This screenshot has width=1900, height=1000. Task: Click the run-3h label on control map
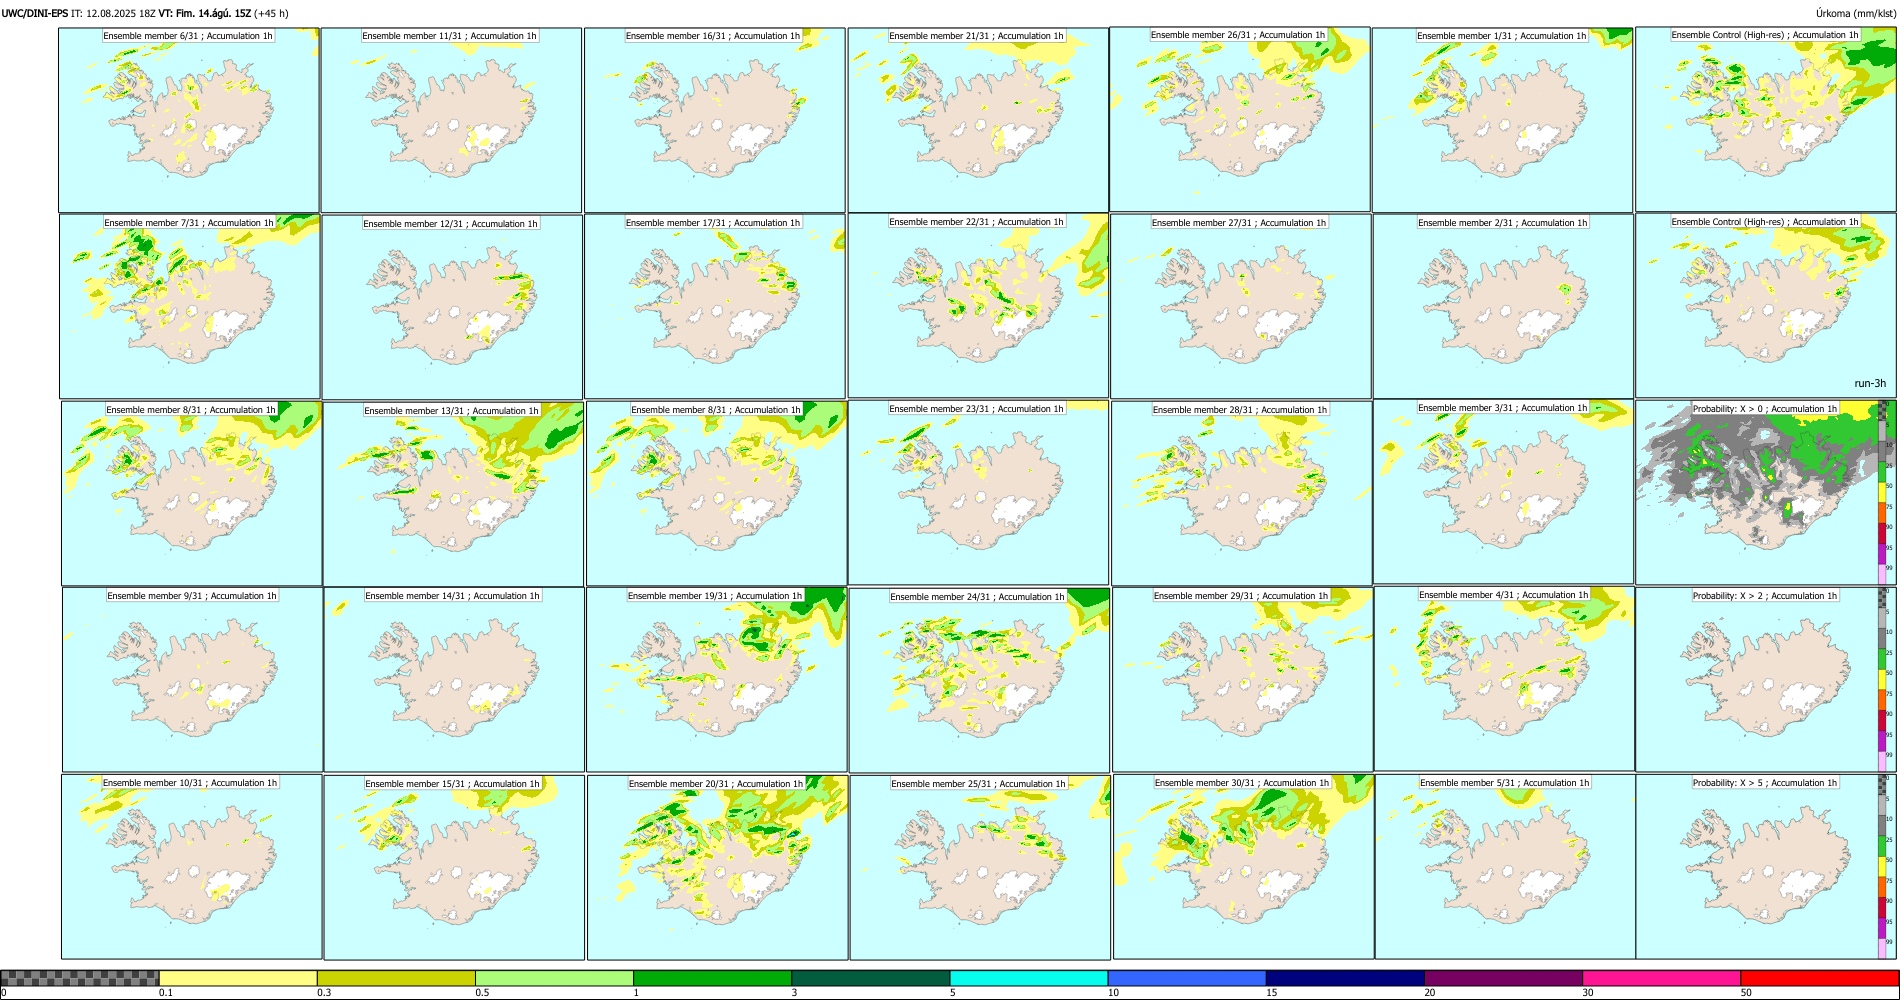(x=1869, y=384)
